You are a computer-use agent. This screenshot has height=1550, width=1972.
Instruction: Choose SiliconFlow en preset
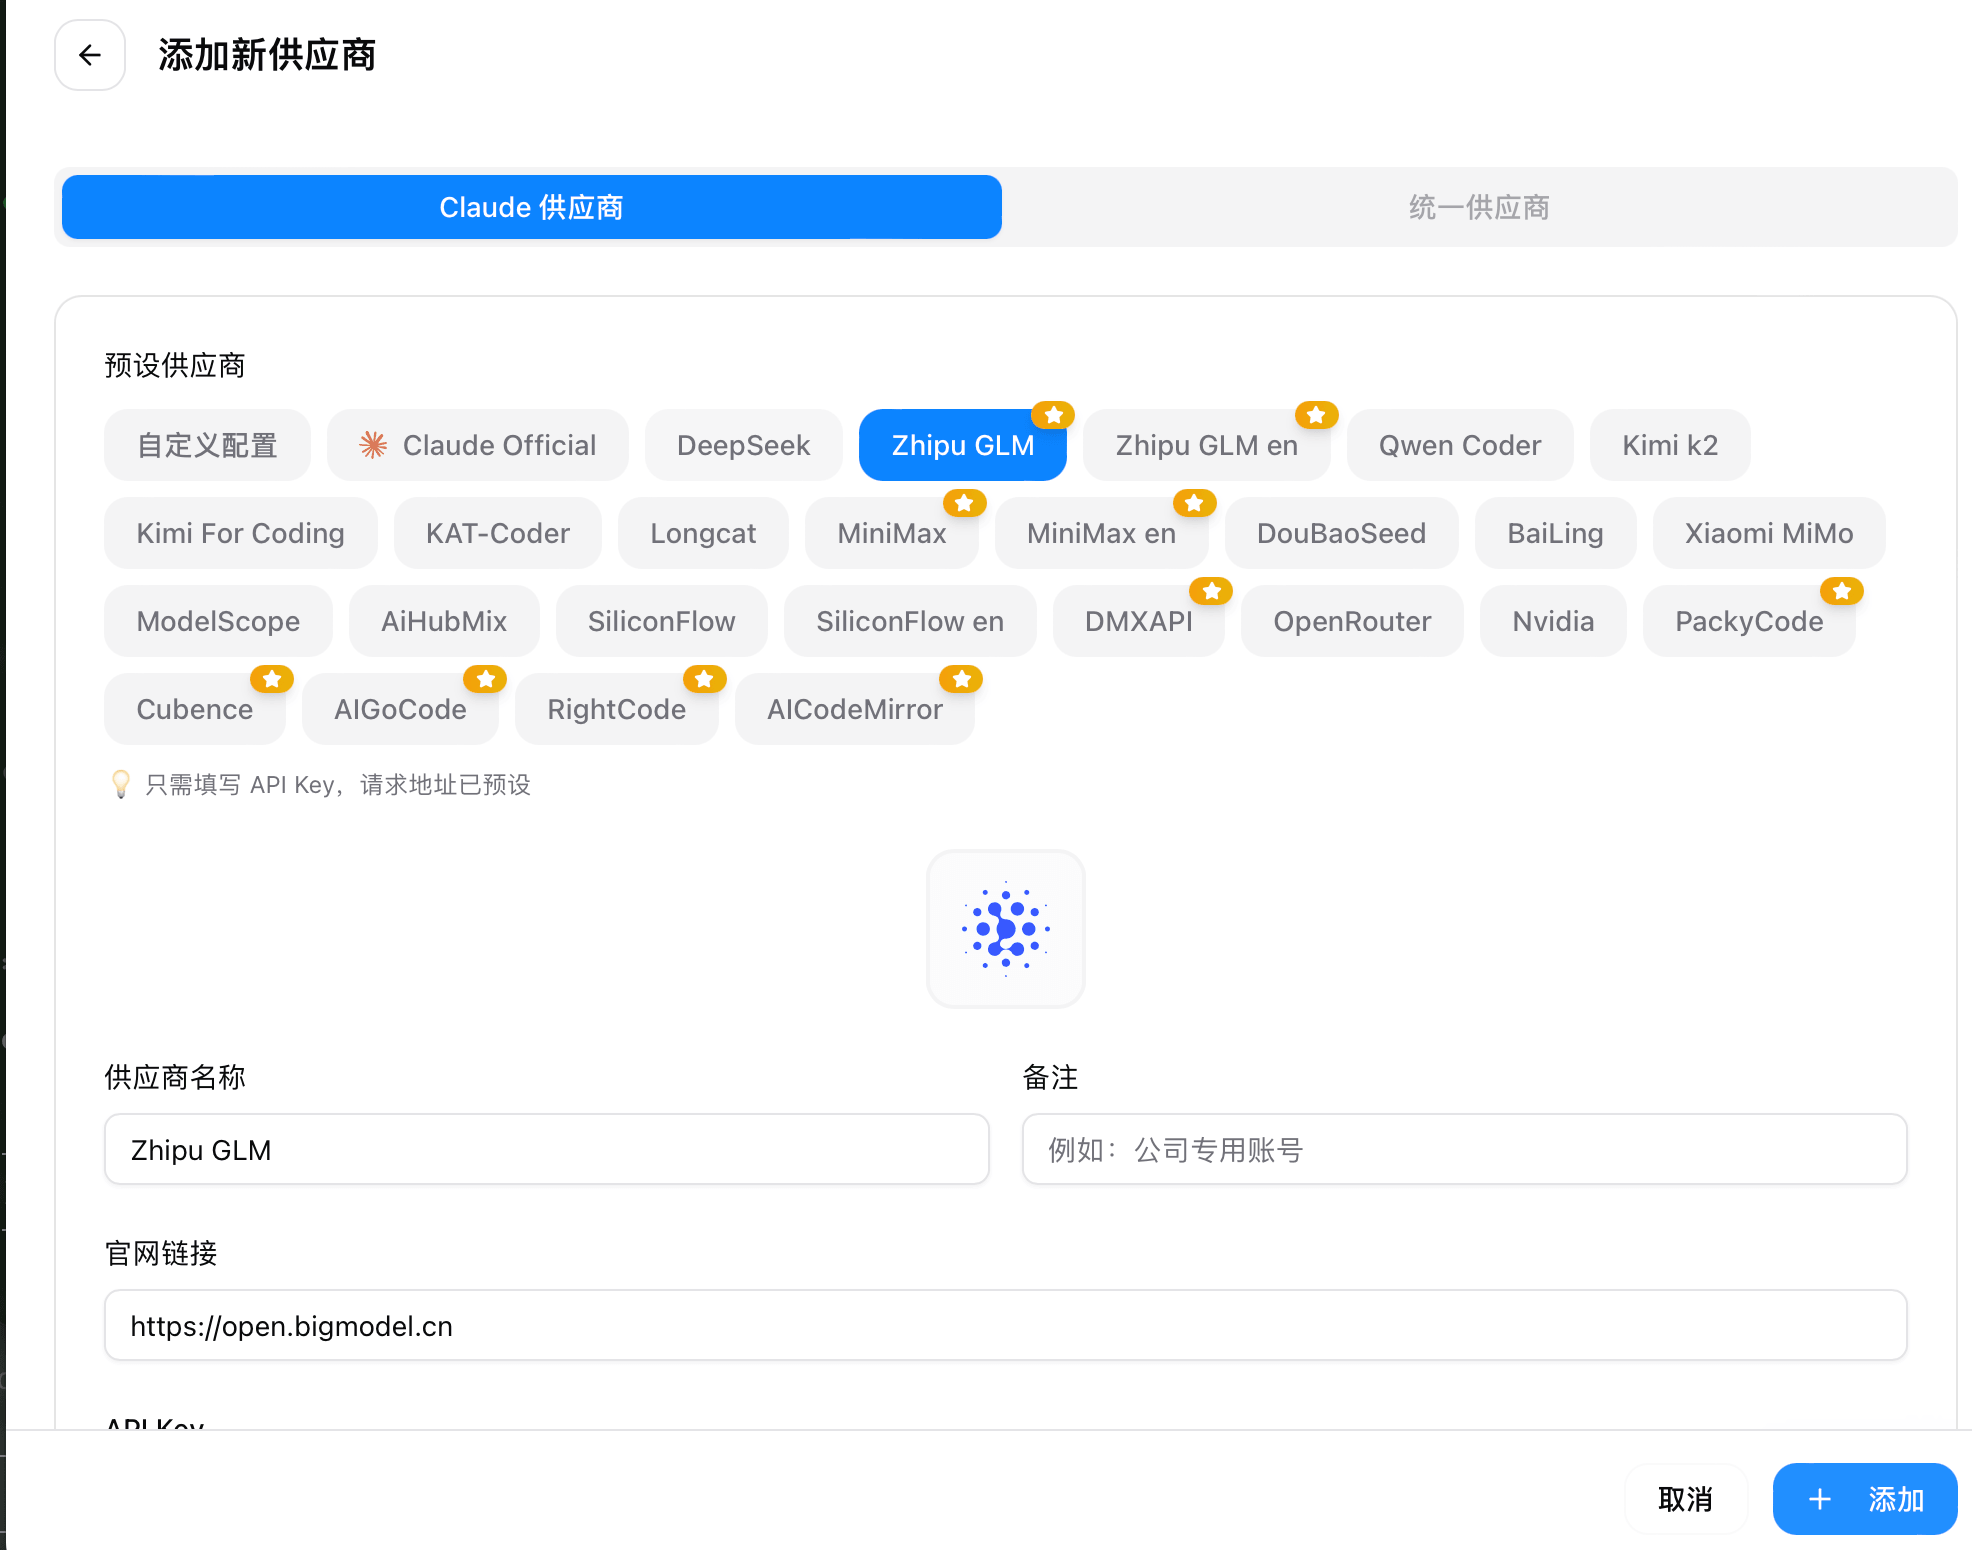pyautogui.click(x=910, y=621)
